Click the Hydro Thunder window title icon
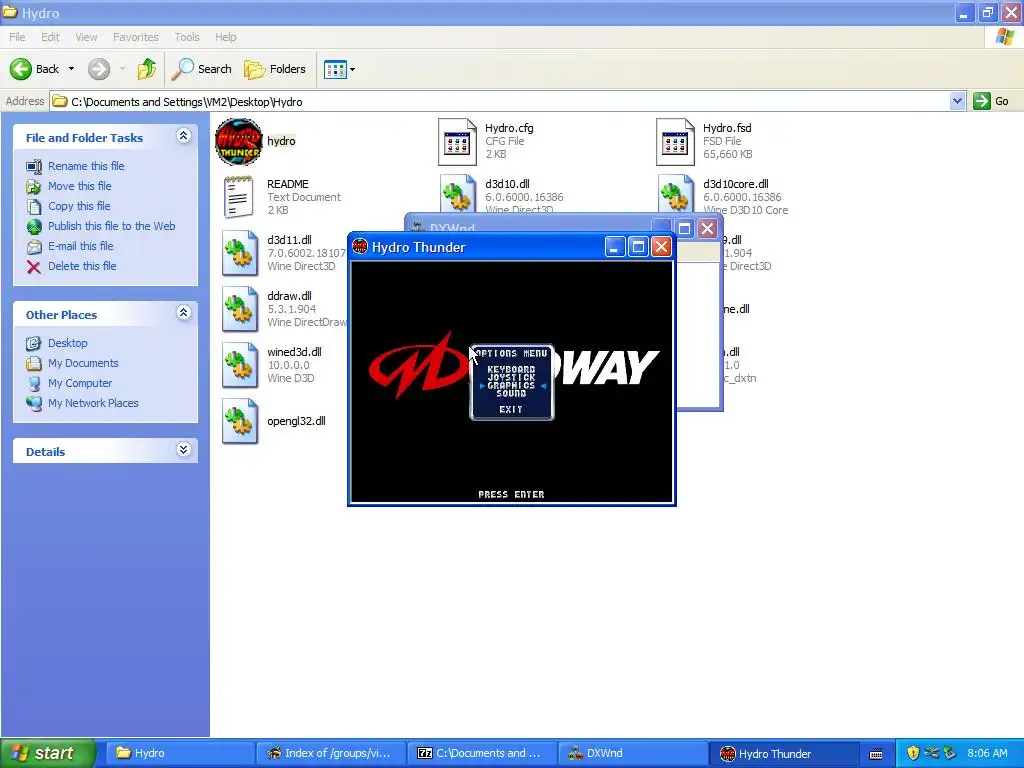 360,246
